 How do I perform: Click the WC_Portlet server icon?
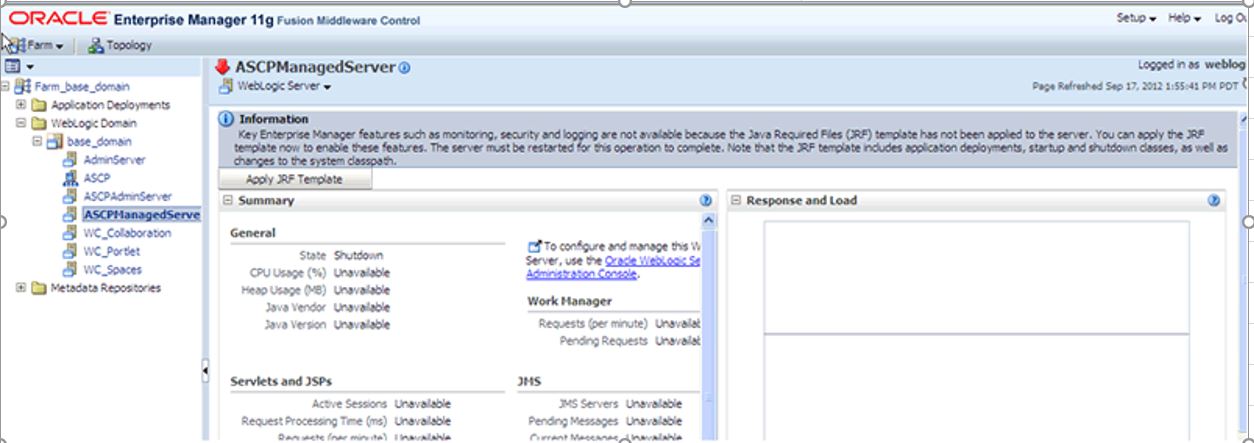click(x=70, y=251)
